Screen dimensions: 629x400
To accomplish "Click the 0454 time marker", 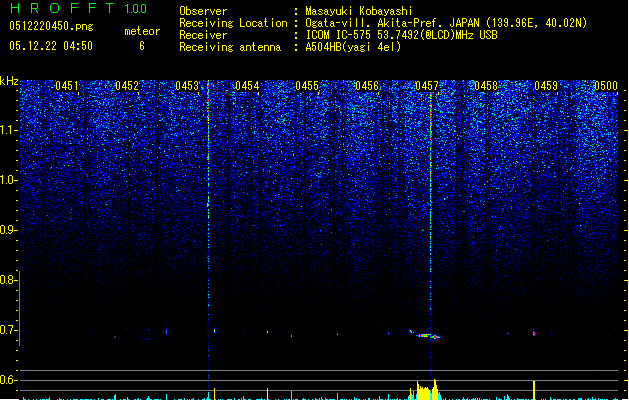I will coord(247,86).
